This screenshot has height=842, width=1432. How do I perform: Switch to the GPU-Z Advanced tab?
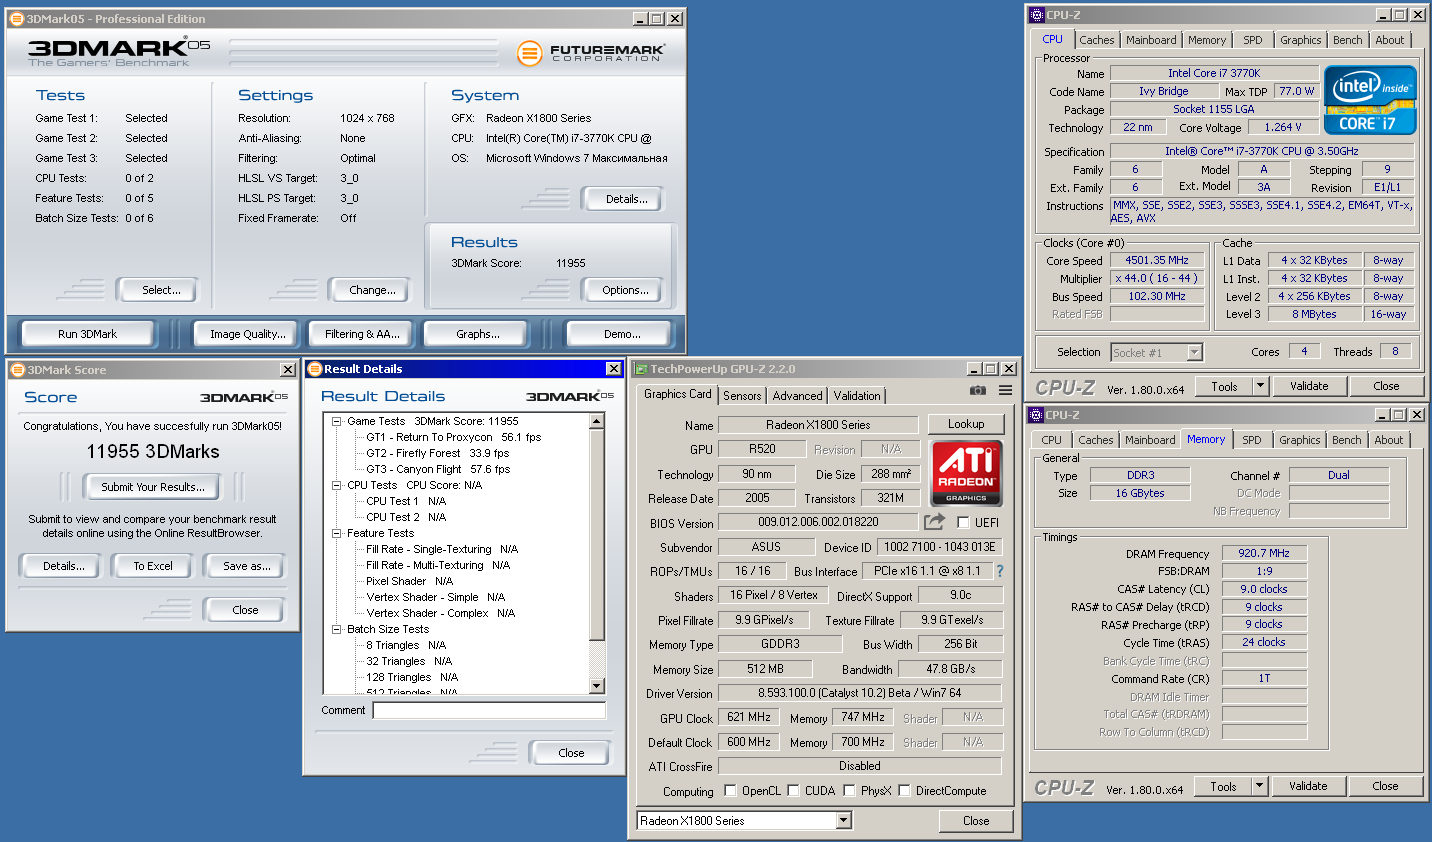[797, 396]
